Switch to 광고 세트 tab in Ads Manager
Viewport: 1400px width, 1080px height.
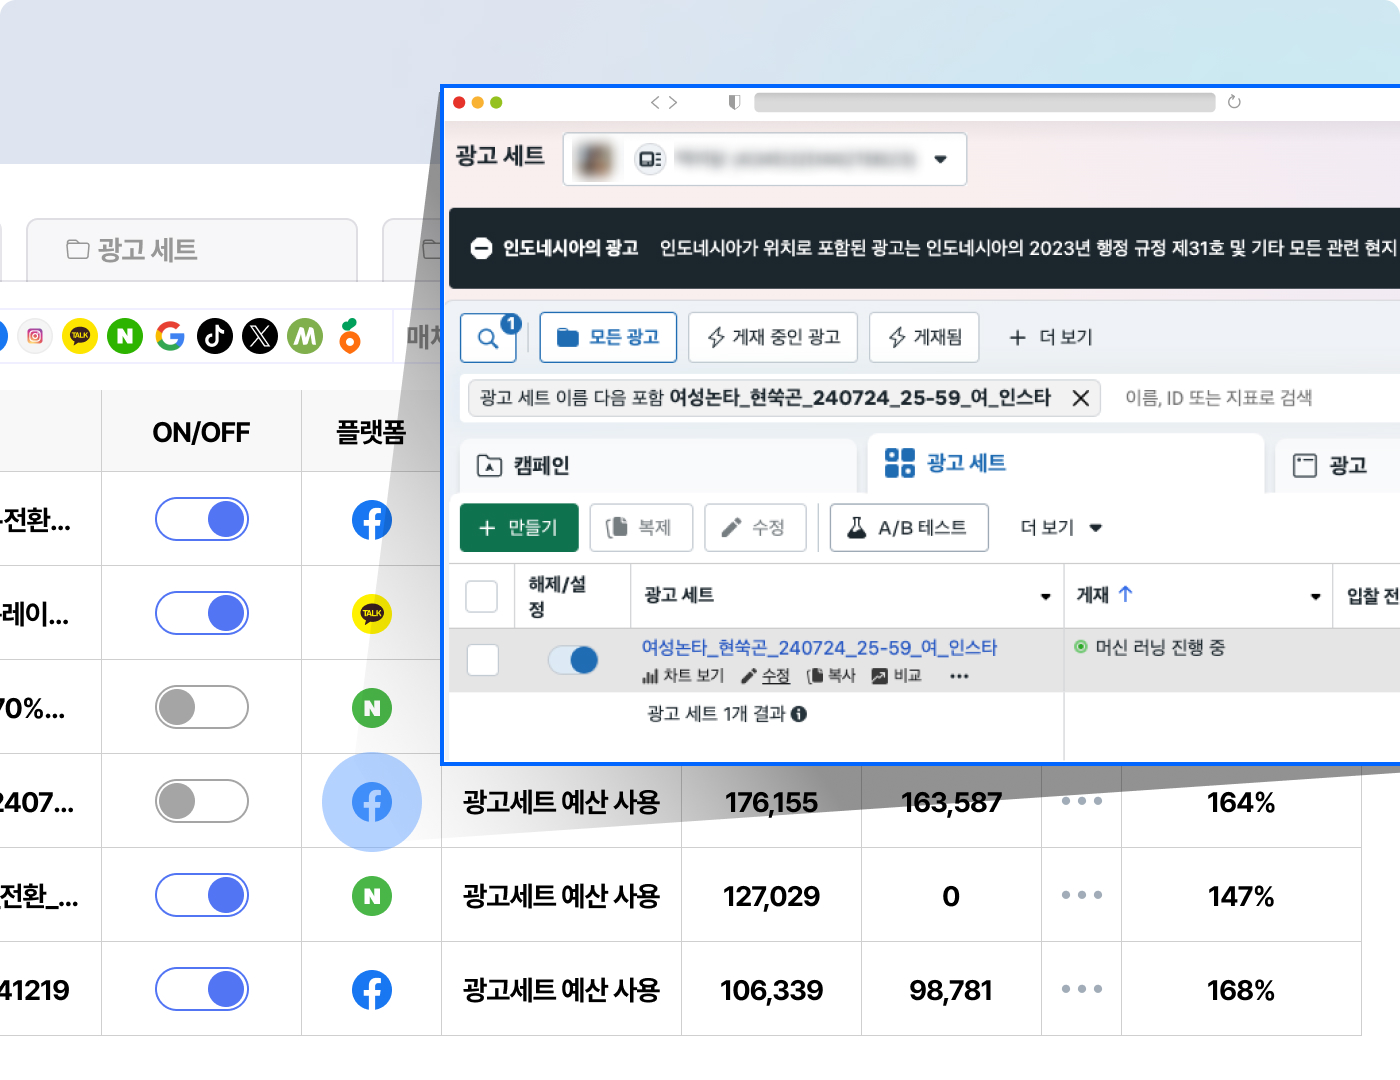click(x=1066, y=463)
